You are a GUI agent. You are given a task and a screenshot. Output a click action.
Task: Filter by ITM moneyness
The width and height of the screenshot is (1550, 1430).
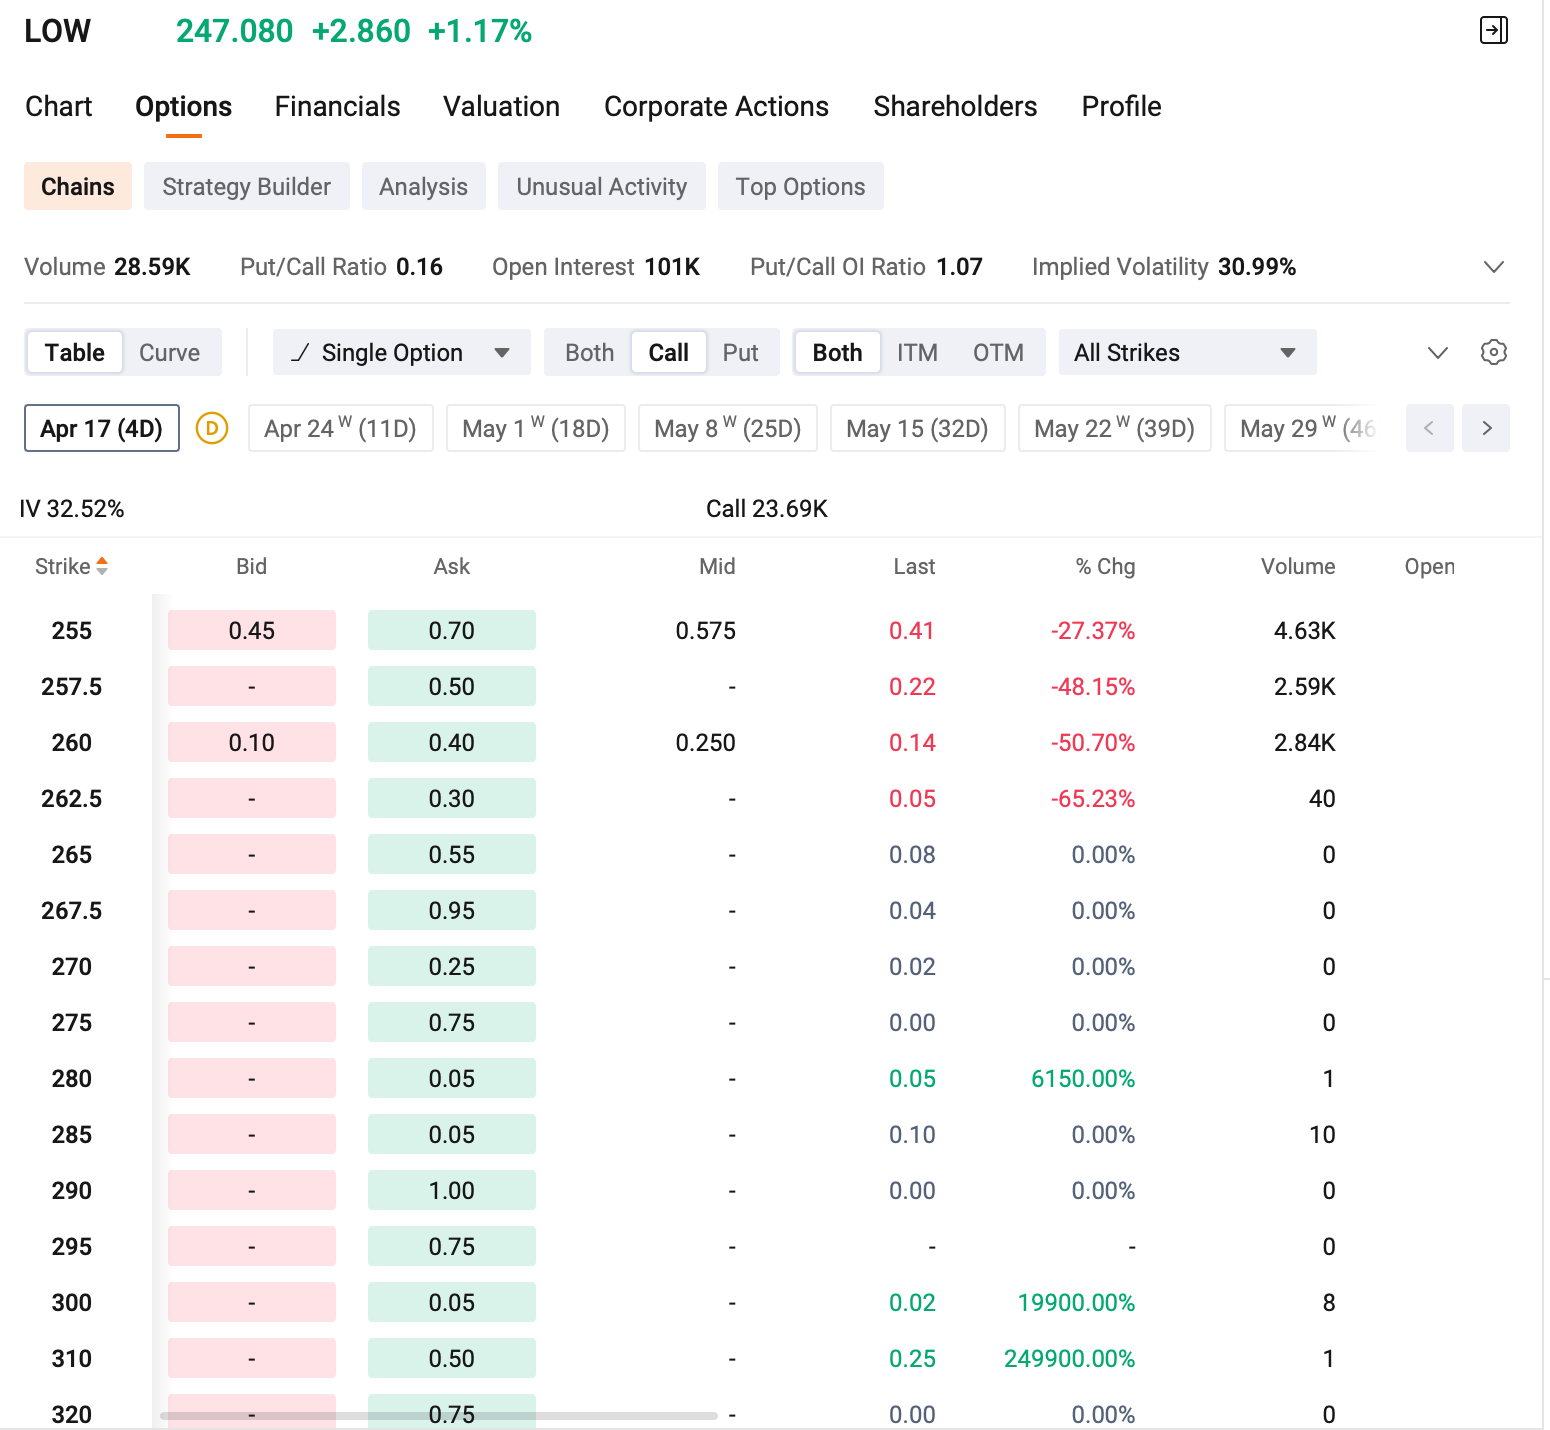[x=917, y=352]
